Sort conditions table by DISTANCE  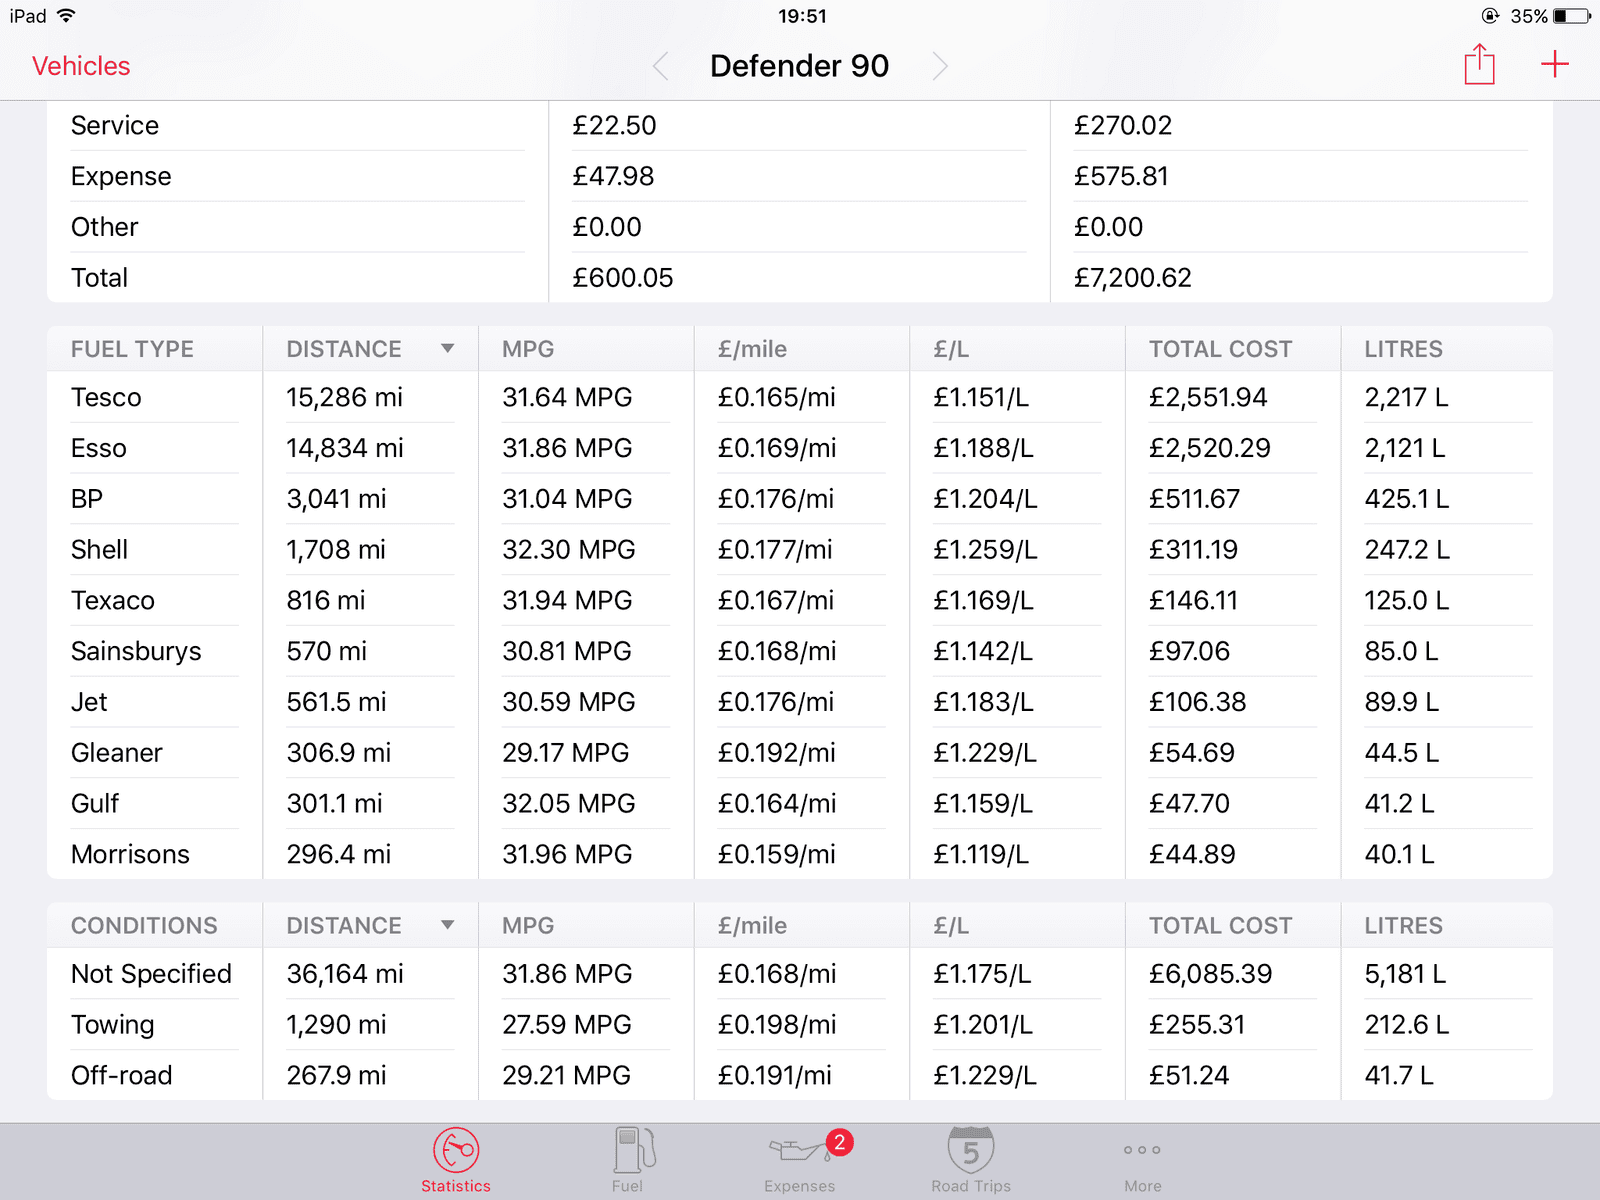point(370,926)
